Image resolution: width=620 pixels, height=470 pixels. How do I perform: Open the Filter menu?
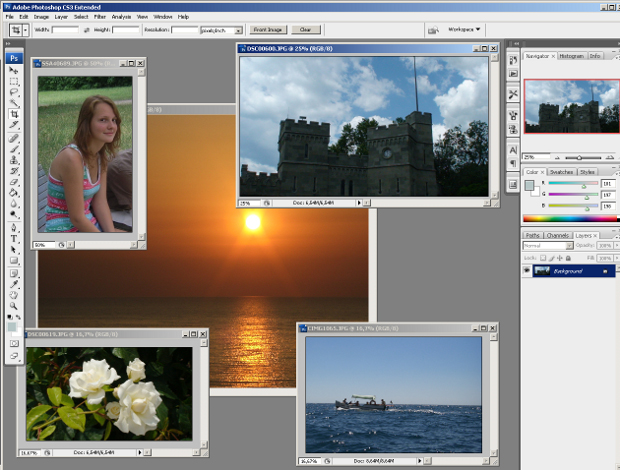point(100,17)
